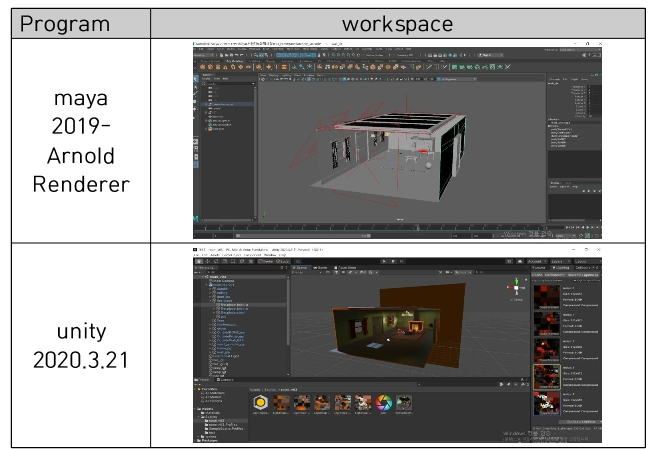Viewport: 665px width, 449px height.
Task: Select the first lightmap thumbnail in Lighting panel
Action: (547, 297)
